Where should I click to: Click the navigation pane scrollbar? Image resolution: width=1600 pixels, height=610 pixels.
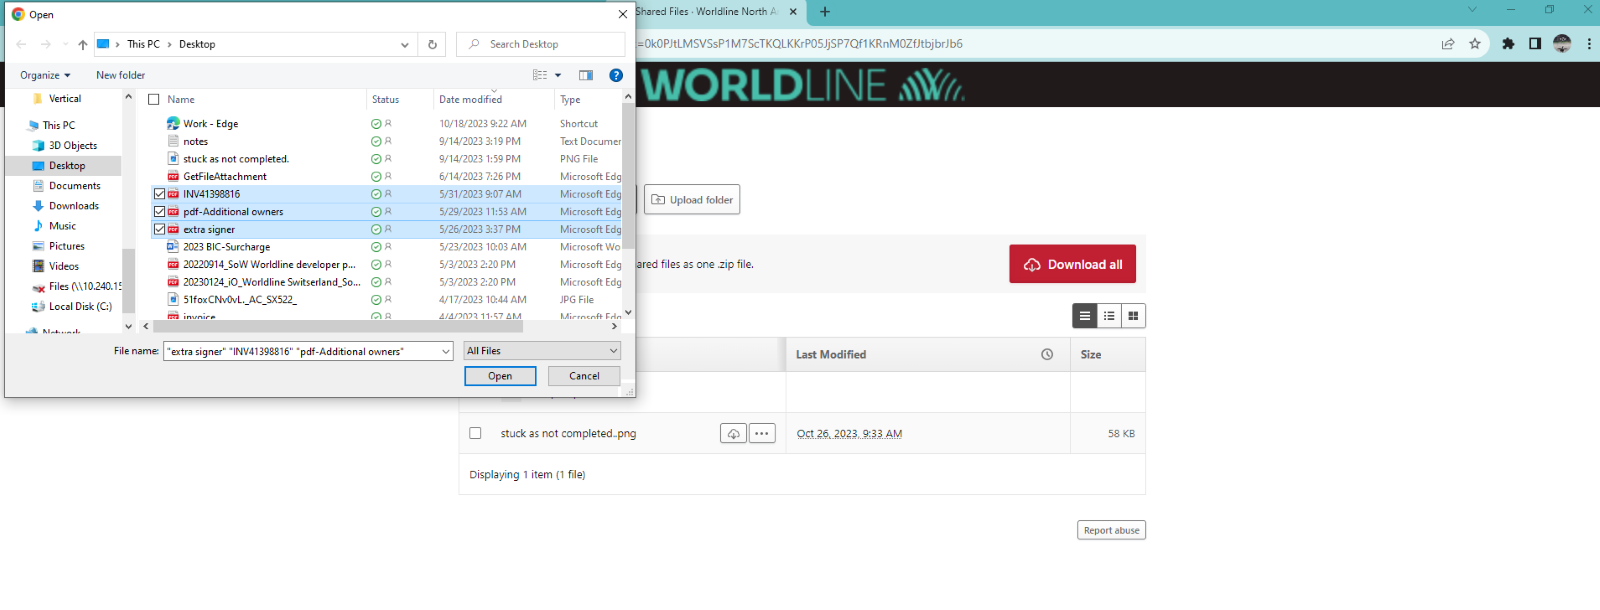pos(128,280)
